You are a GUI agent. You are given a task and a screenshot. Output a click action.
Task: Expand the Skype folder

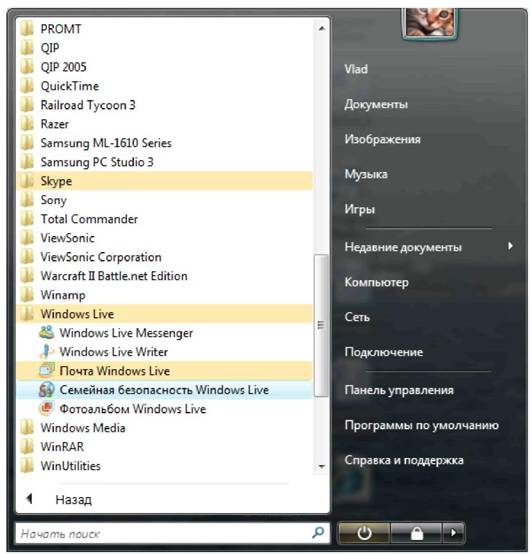[164, 181]
